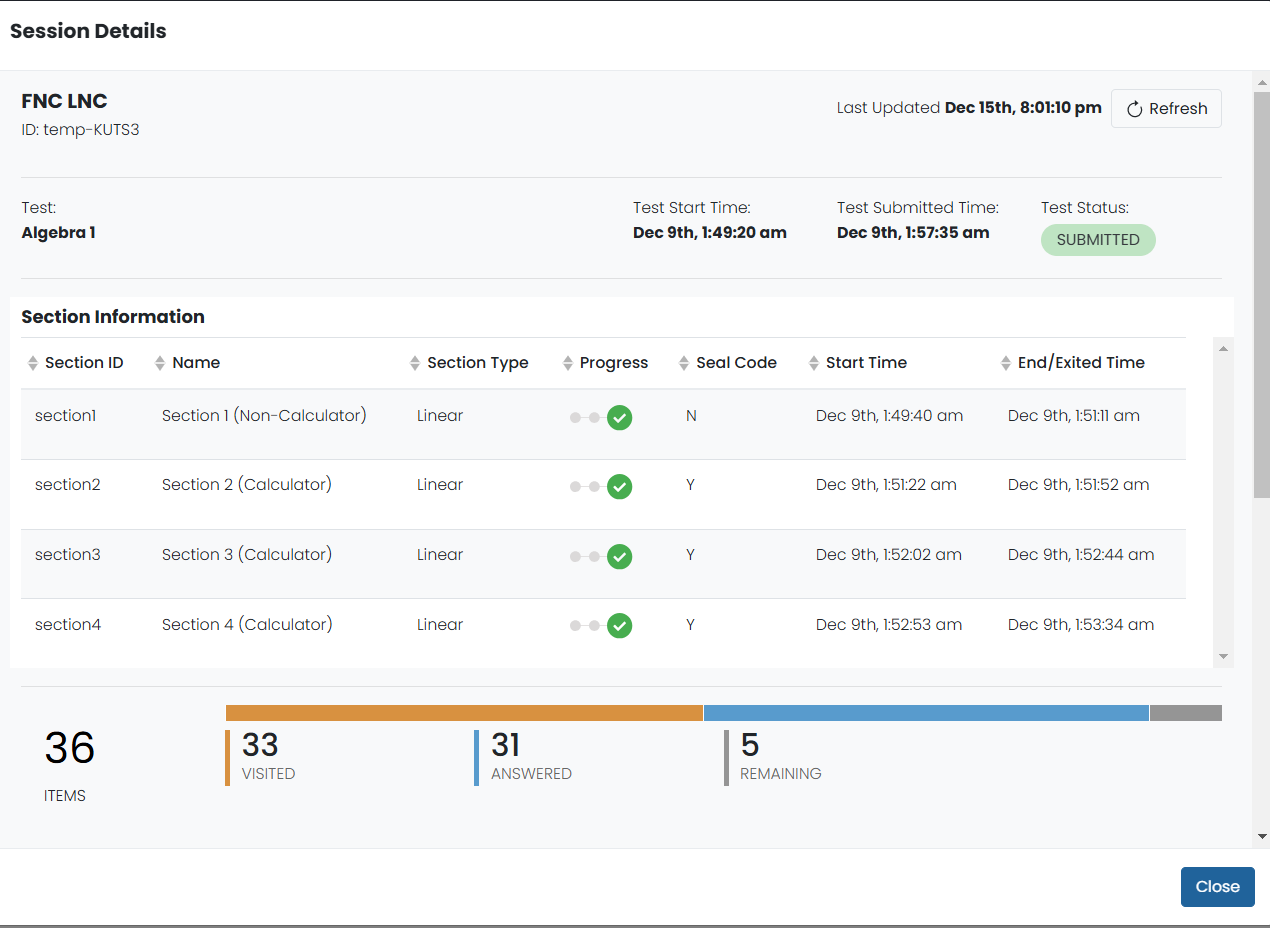Viewport: 1270px width, 928px height.
Task: Click section2 green completion checkmark
Action: [620, 487]
